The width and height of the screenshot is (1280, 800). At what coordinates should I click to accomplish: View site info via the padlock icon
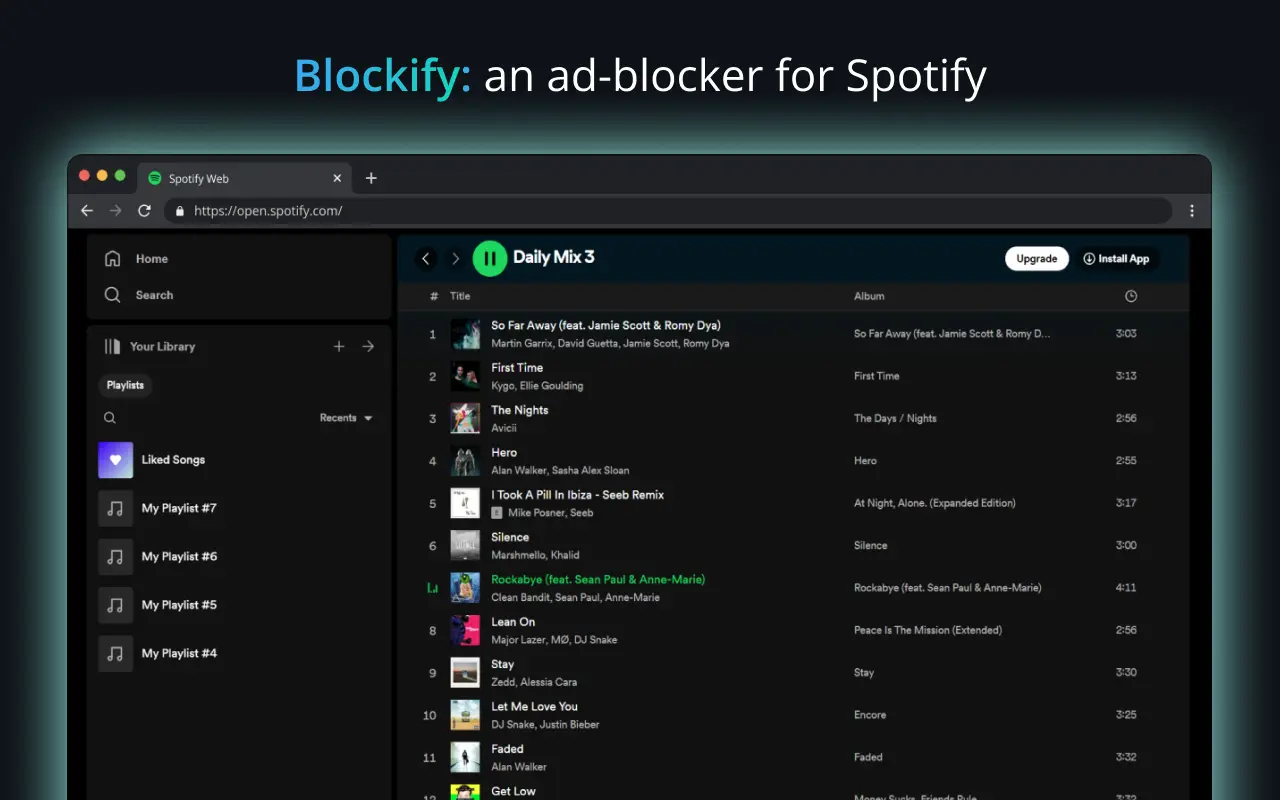tap(178, 211)
